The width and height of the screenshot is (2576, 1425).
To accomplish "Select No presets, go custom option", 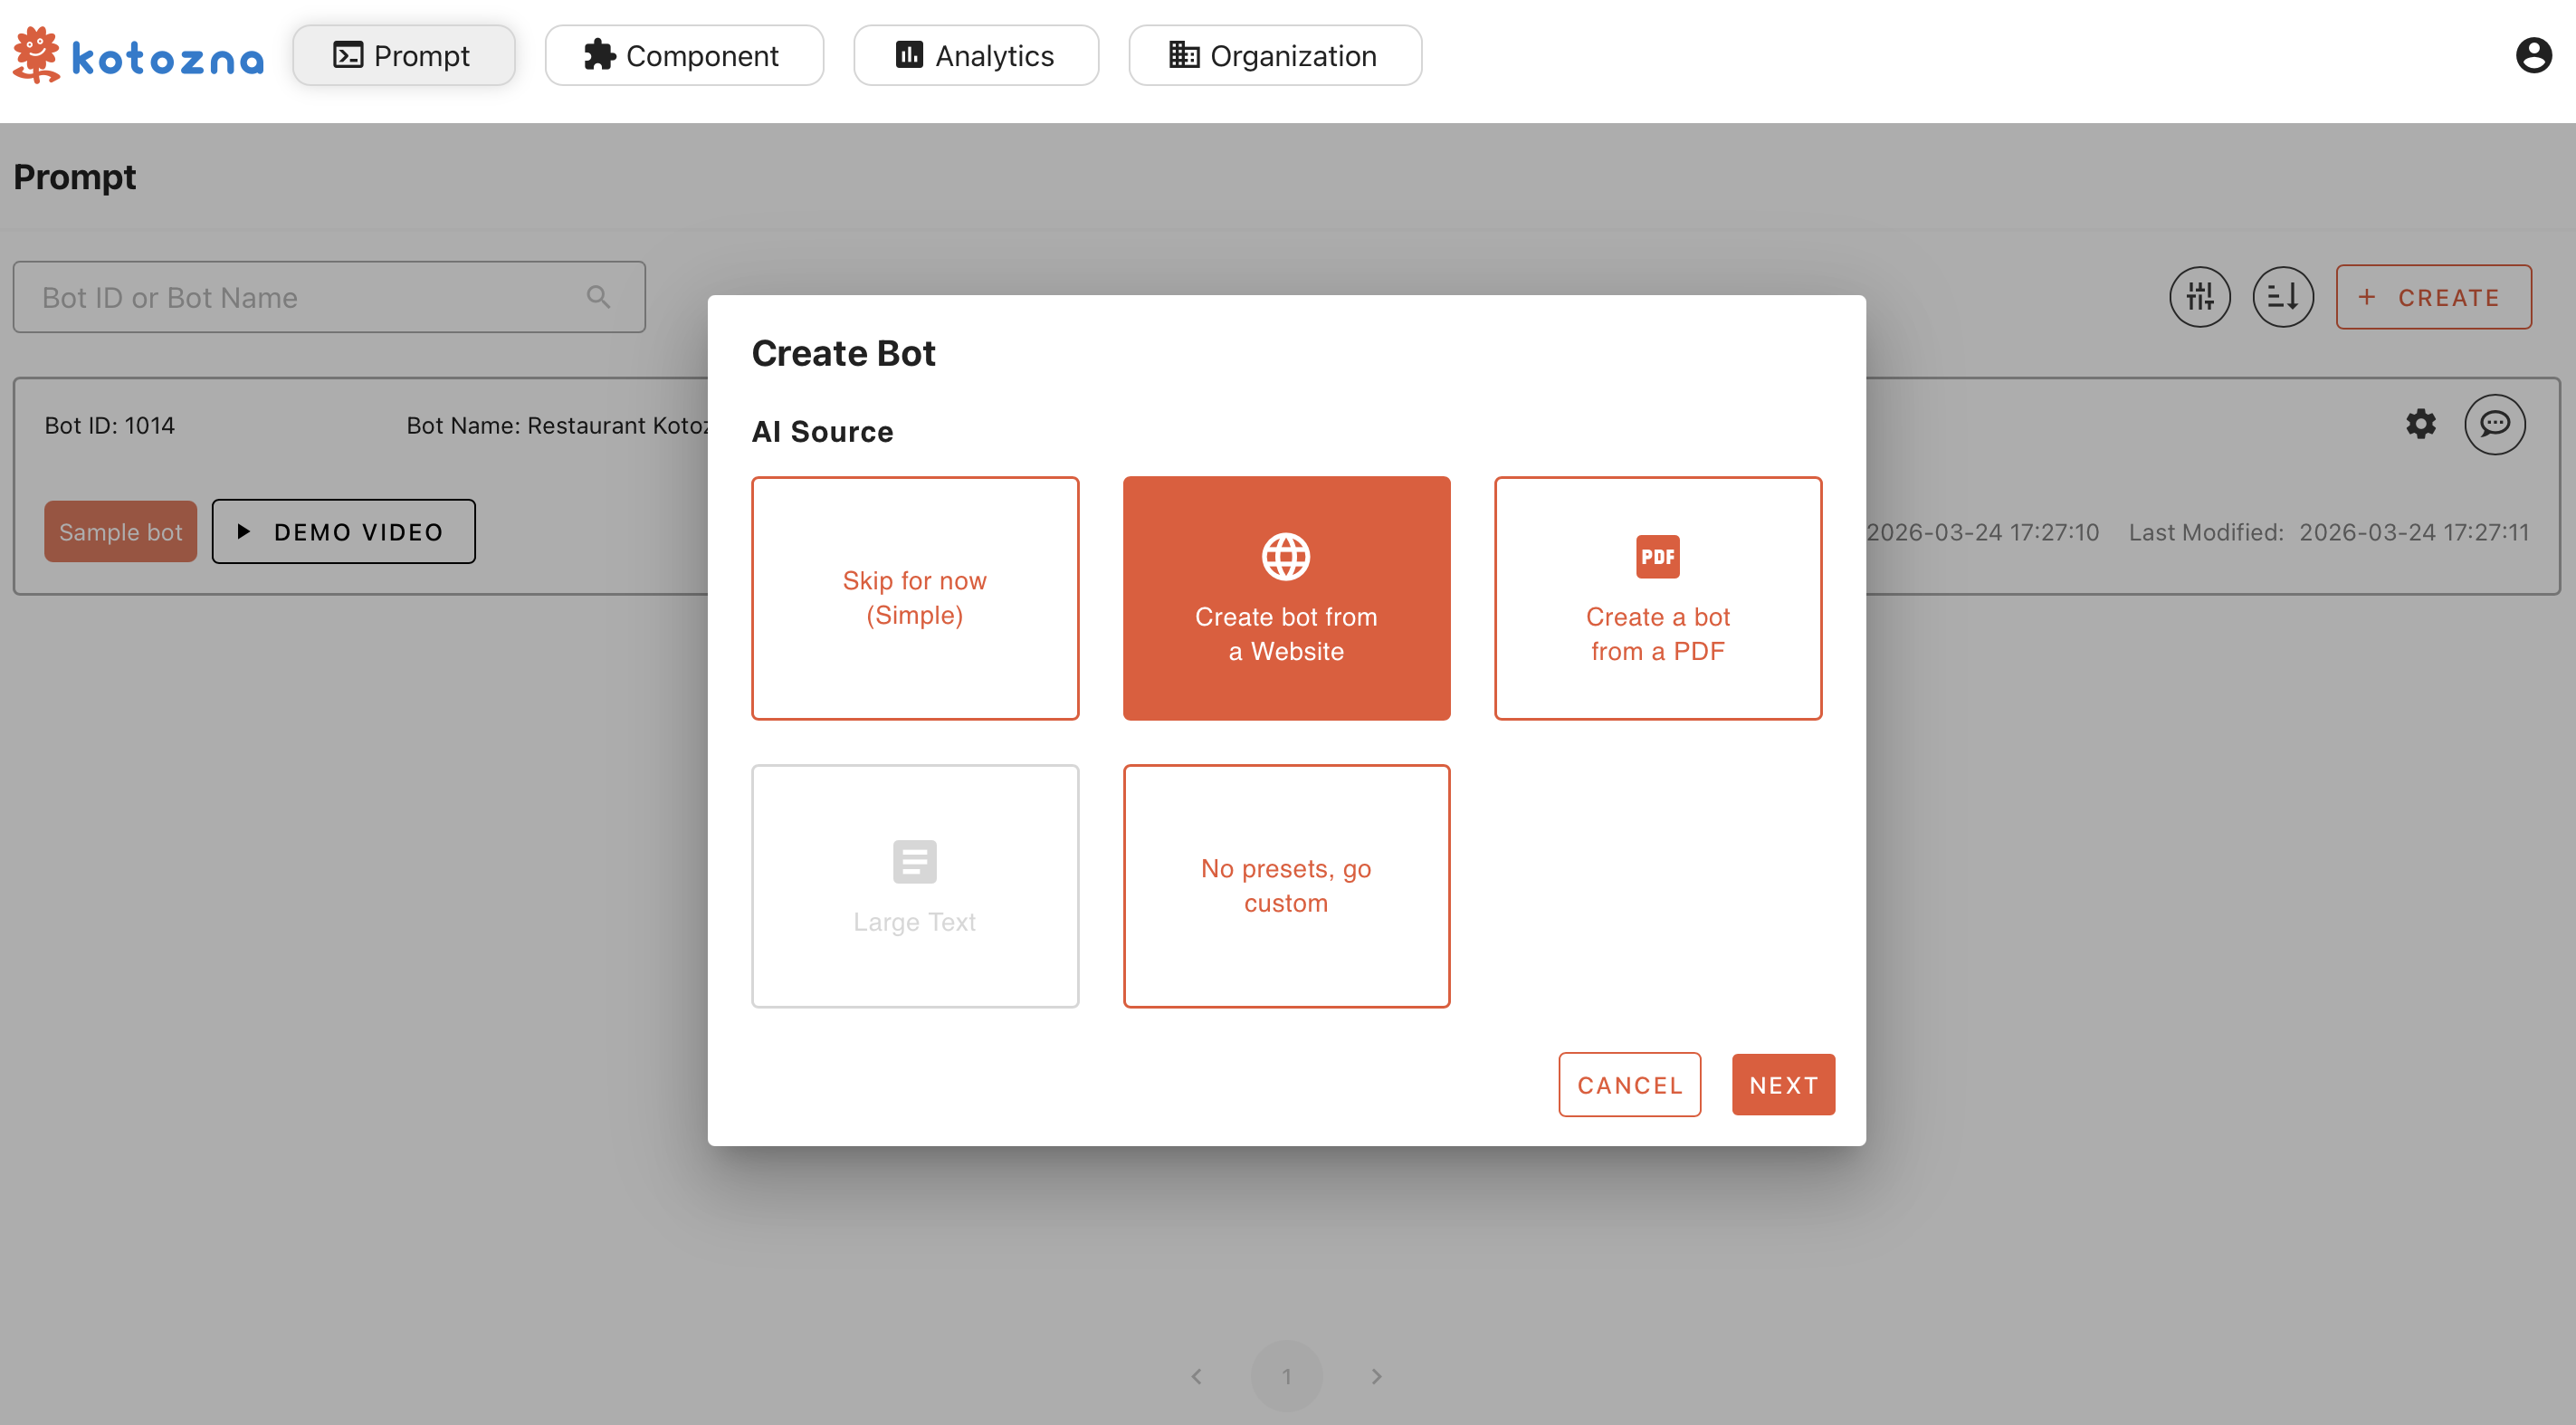I will pyautogui.click(x=1285, y=886).
